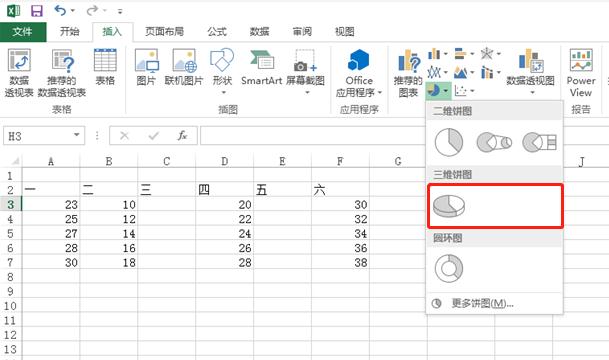Click the confirm checkmark in formula bar
Screen dimensions: 609x360
coord(153,136)
